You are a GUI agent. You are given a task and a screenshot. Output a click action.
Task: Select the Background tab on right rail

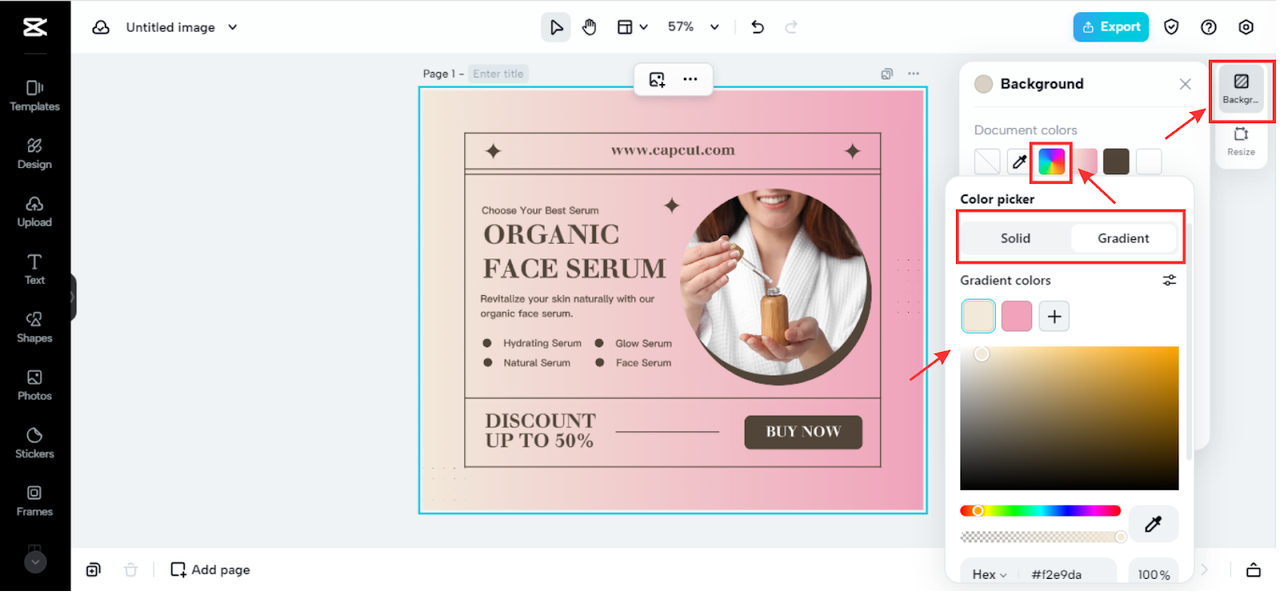coord(1241,88)
